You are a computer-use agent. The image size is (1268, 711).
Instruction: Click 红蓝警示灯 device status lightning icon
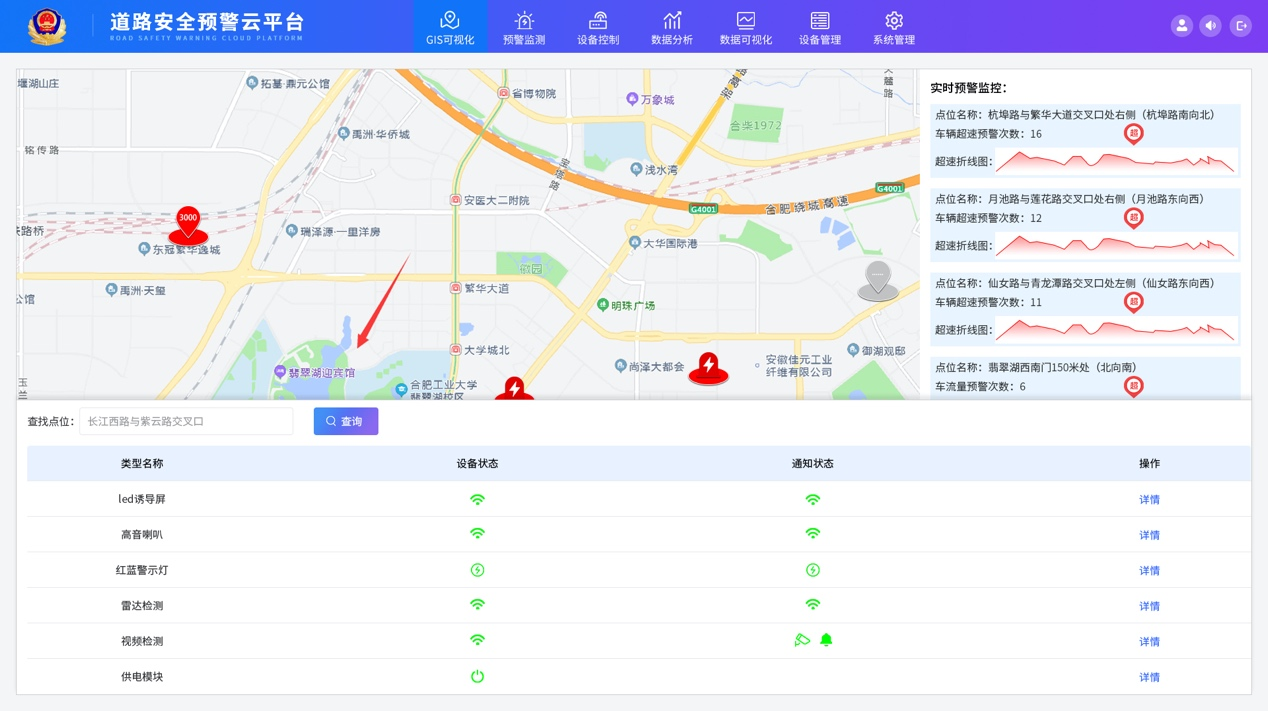[x=477, y=570]
